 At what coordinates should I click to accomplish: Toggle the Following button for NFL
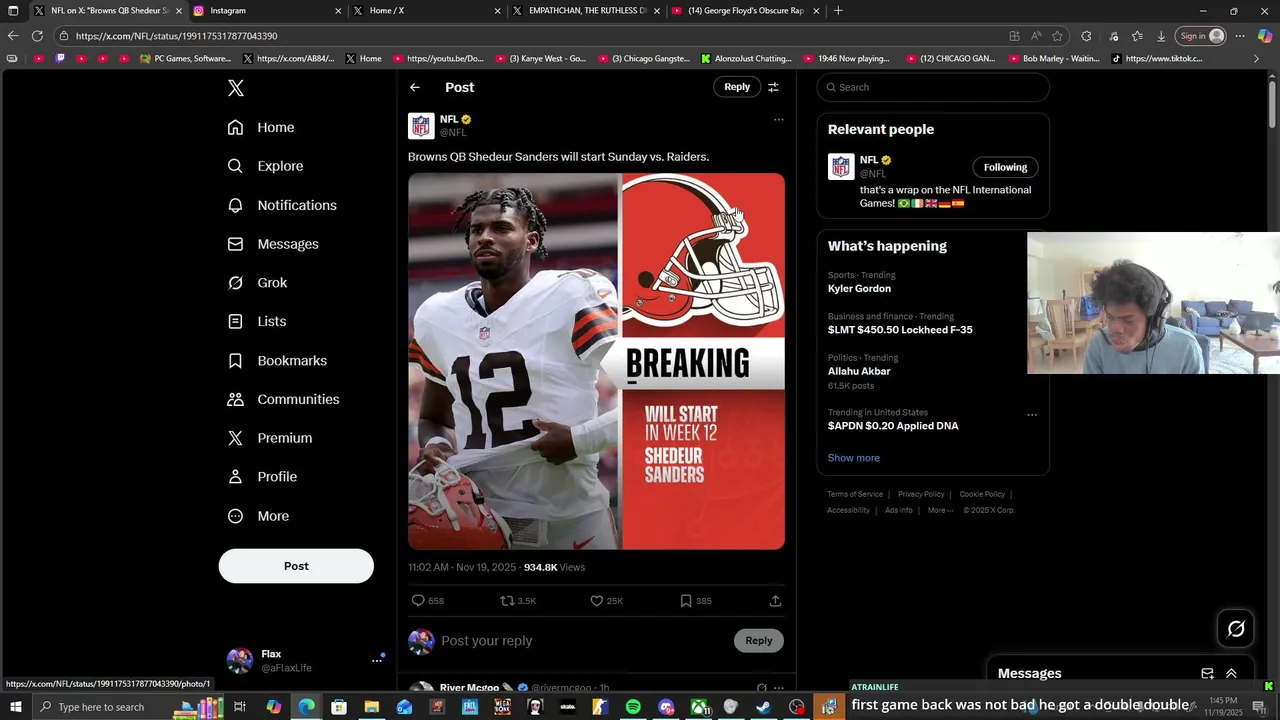(1005, 167)
